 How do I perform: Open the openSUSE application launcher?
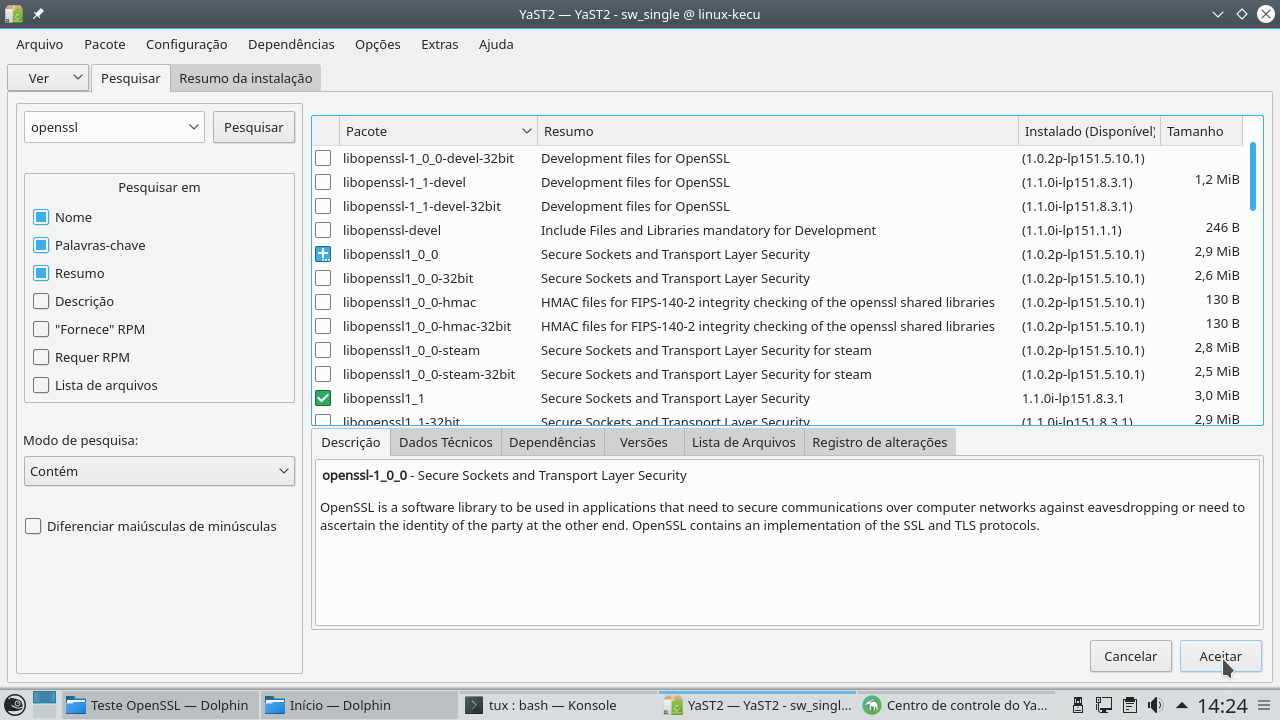coord(14,705)
